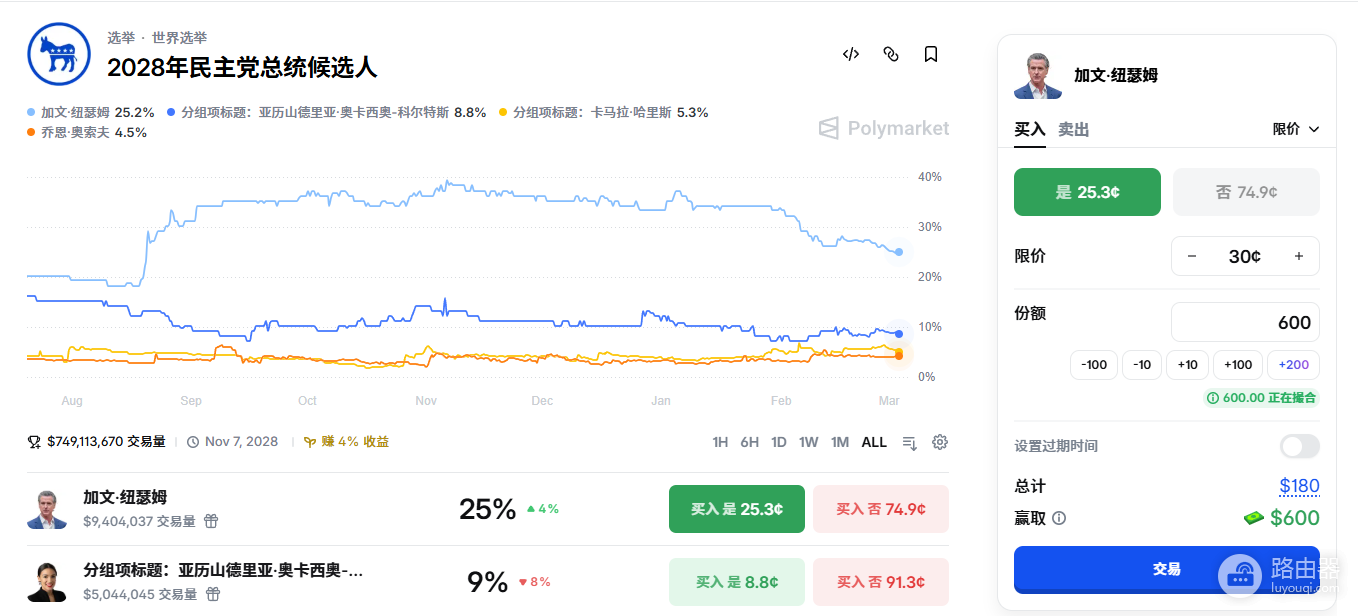
Task: Decrease limit price with minus button
Action: pos(1192,256)
